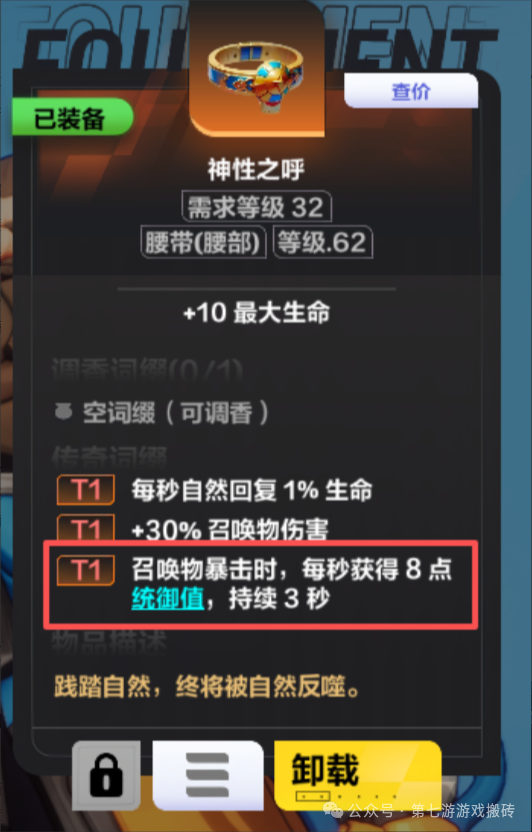This screenshot has width=532, height=832.
Task: Tap the yellow 卸载 unequip button
Action: tap(357, 774)
